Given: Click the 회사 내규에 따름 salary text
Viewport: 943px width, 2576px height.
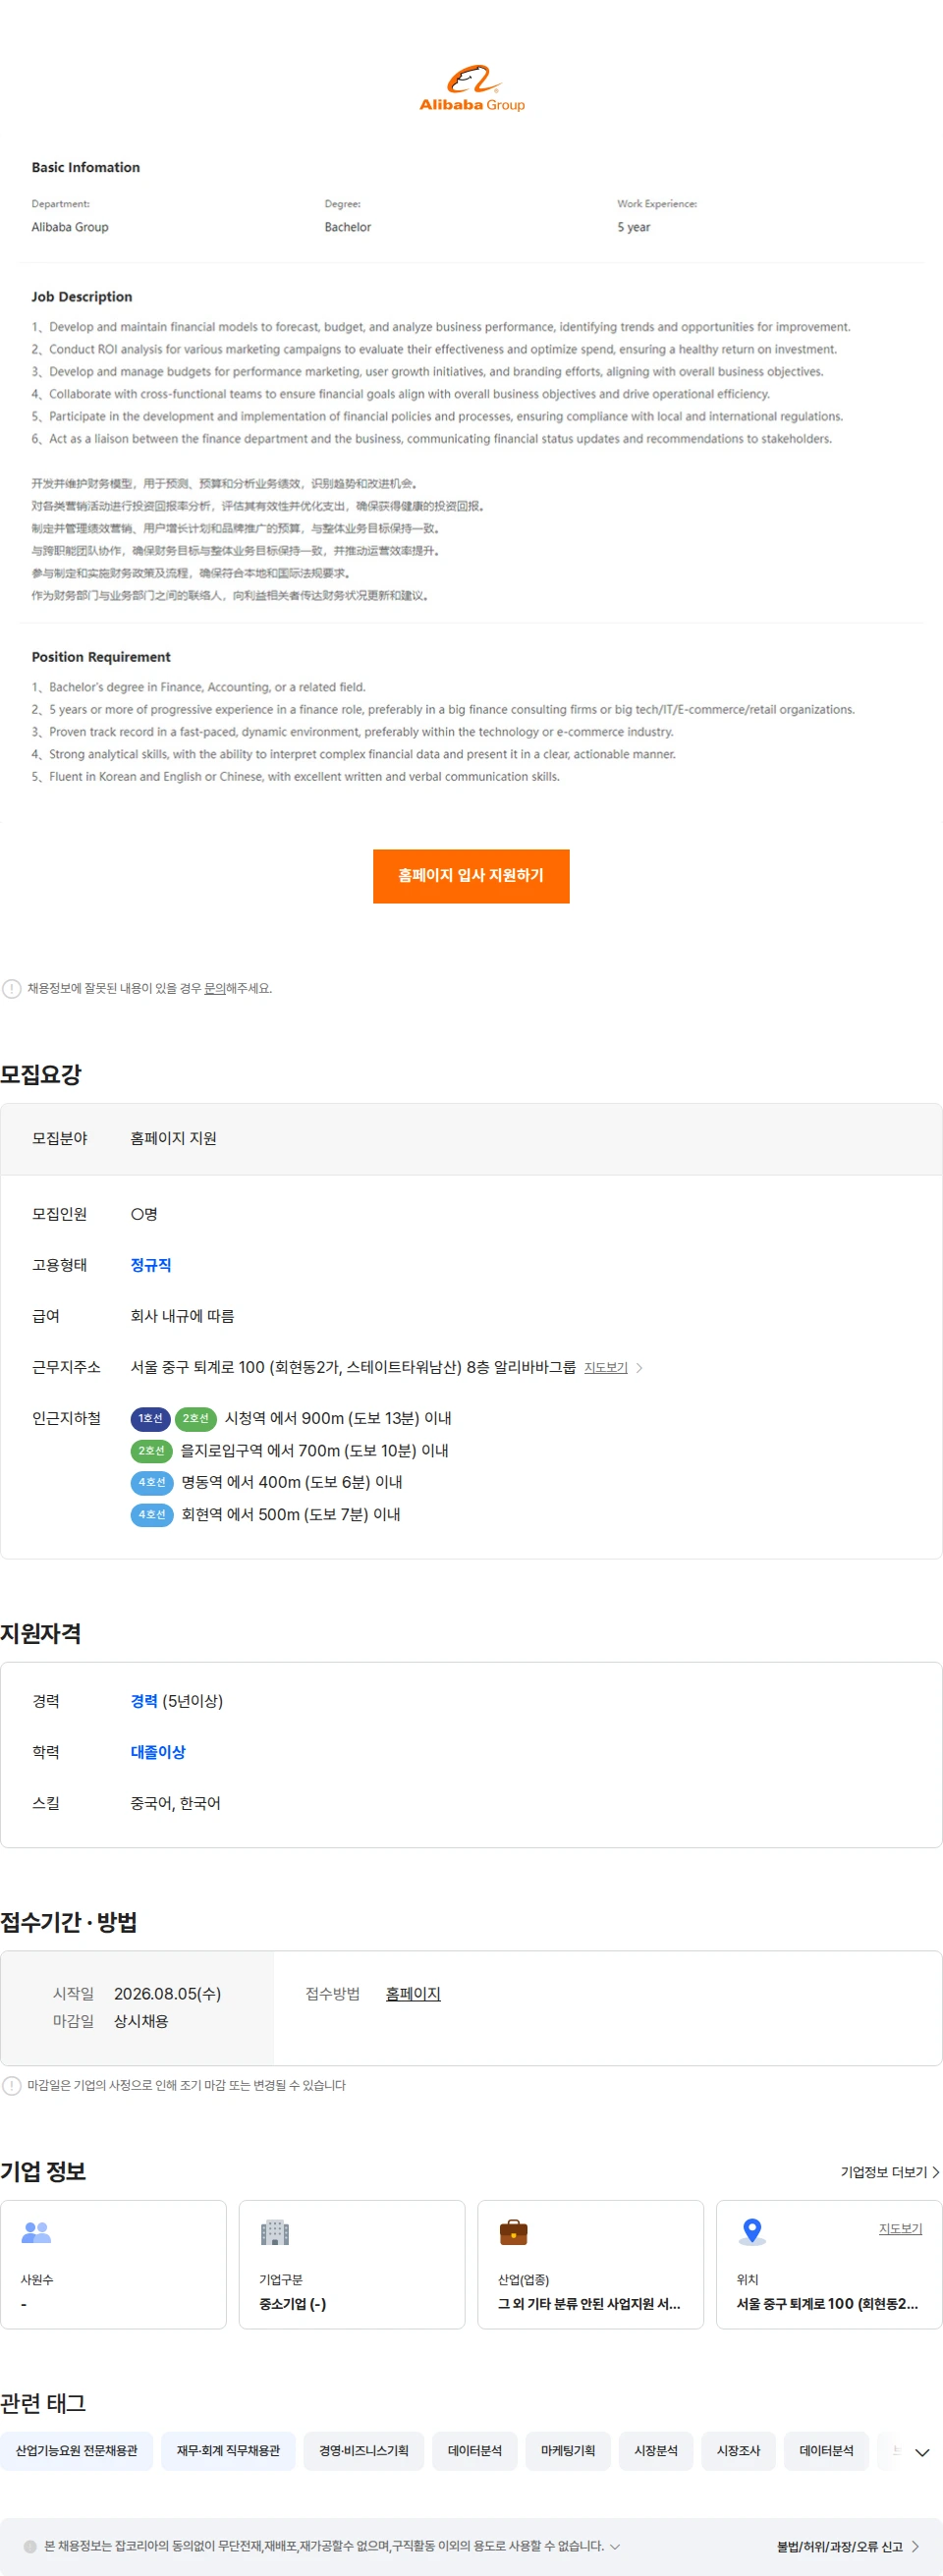Looking at the screenshot, I should (182, 1316).
